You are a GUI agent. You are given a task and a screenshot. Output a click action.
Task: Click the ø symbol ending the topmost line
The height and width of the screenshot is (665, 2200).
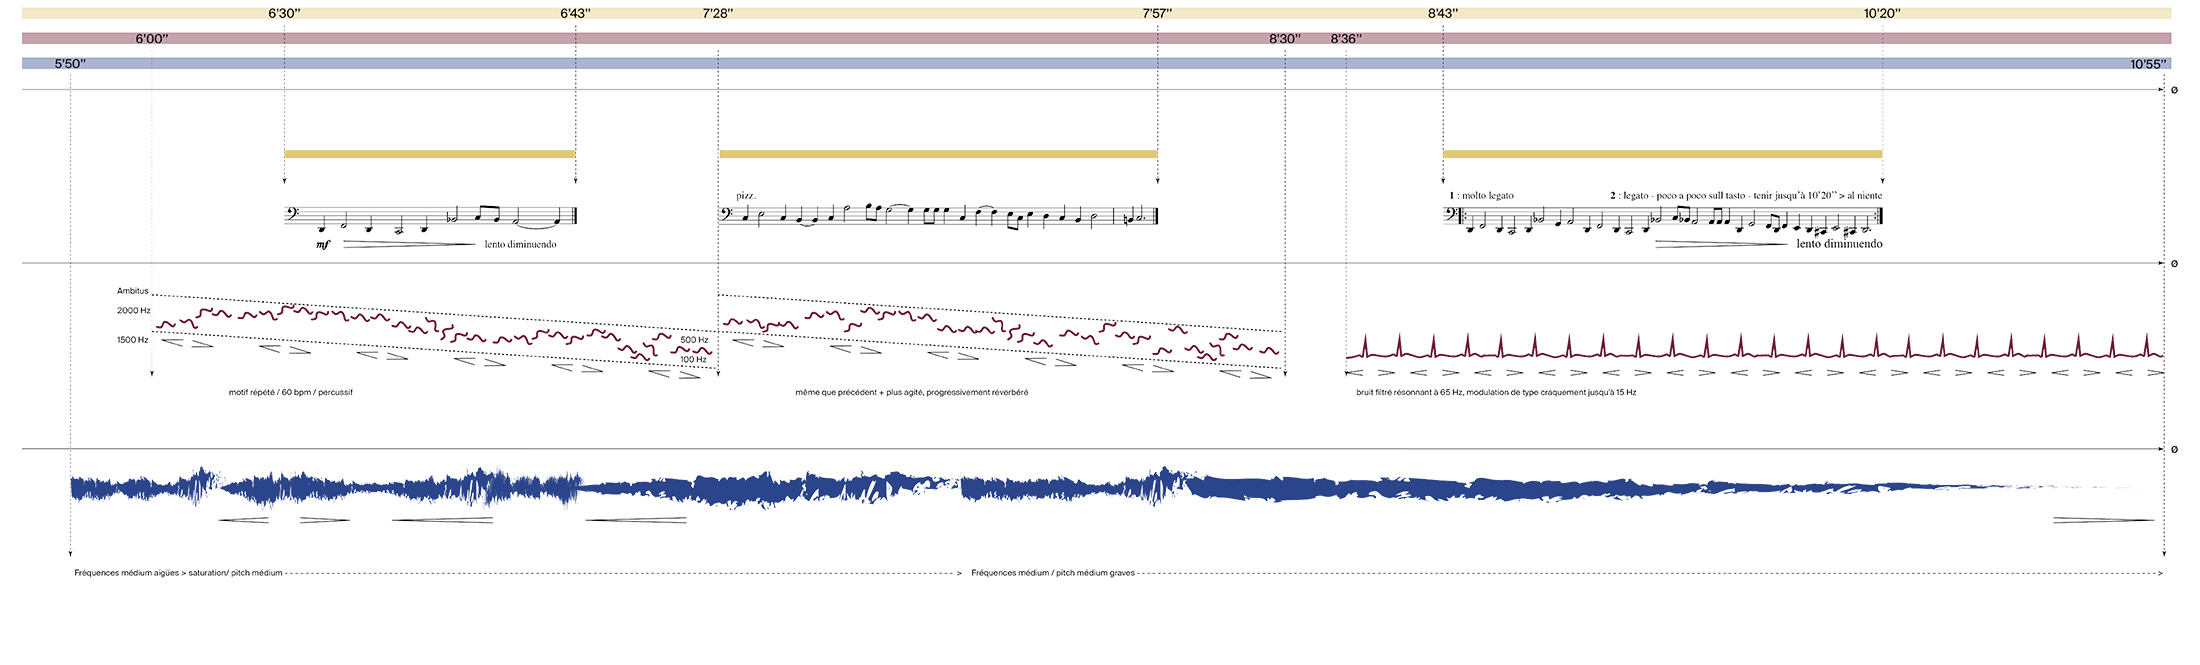point(2174,90)
